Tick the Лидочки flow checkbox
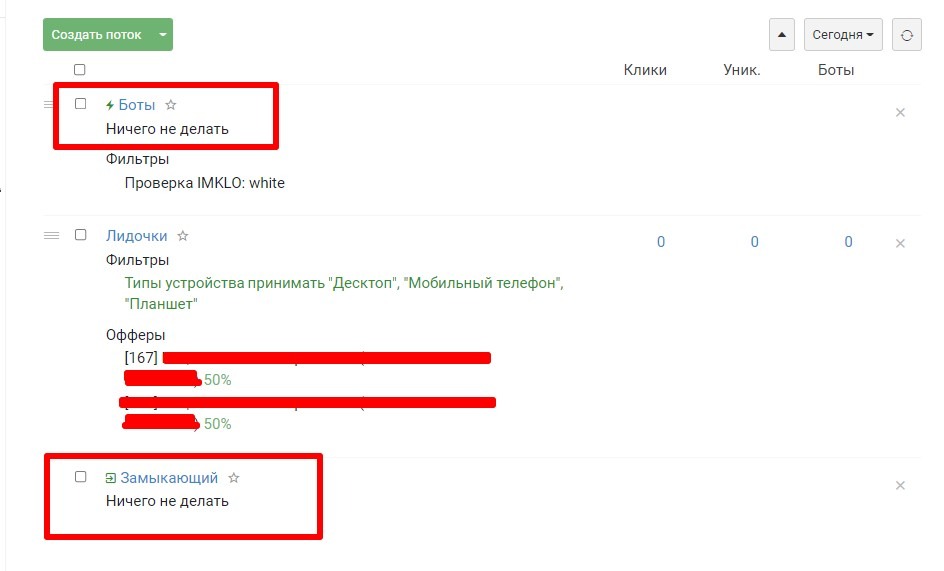This screenshot has width=944, height=571. 81,235
